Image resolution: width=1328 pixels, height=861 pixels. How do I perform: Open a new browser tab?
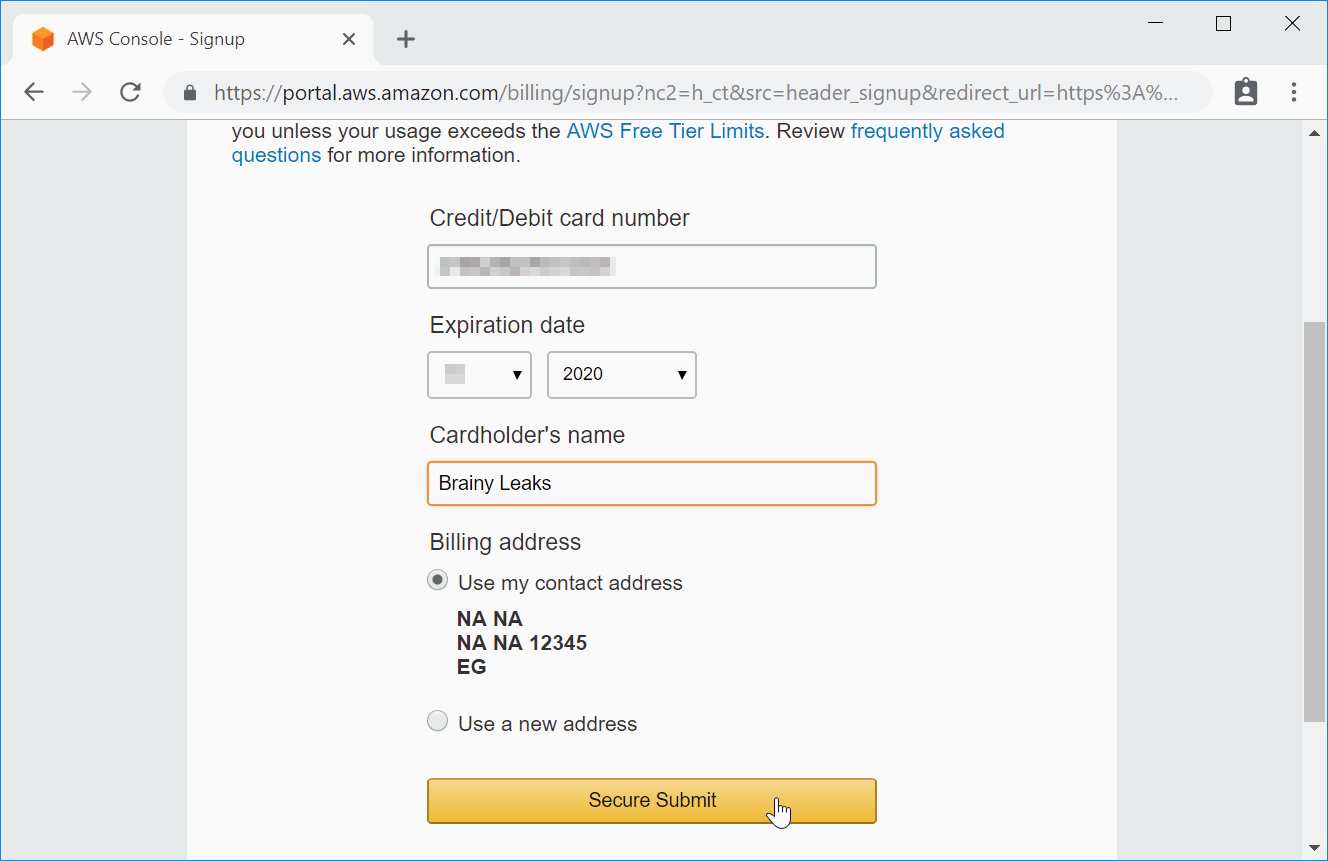click(x=405, y=39)
